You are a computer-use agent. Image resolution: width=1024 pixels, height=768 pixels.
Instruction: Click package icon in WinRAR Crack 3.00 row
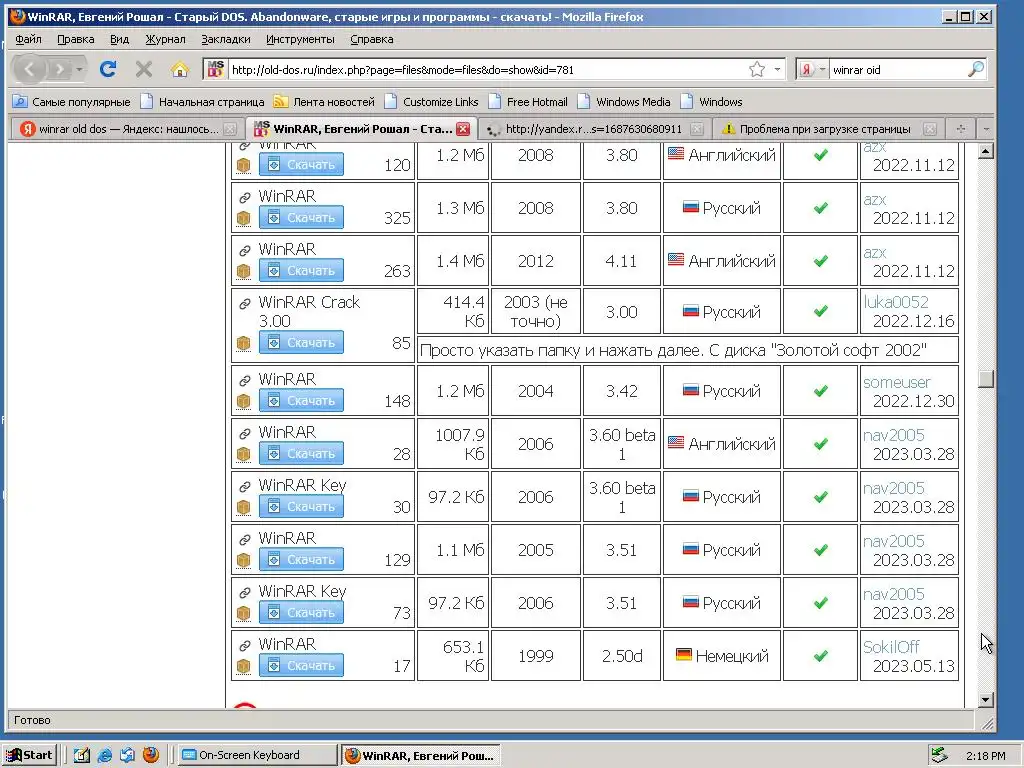pyautogui.click(x=244, y=343)
